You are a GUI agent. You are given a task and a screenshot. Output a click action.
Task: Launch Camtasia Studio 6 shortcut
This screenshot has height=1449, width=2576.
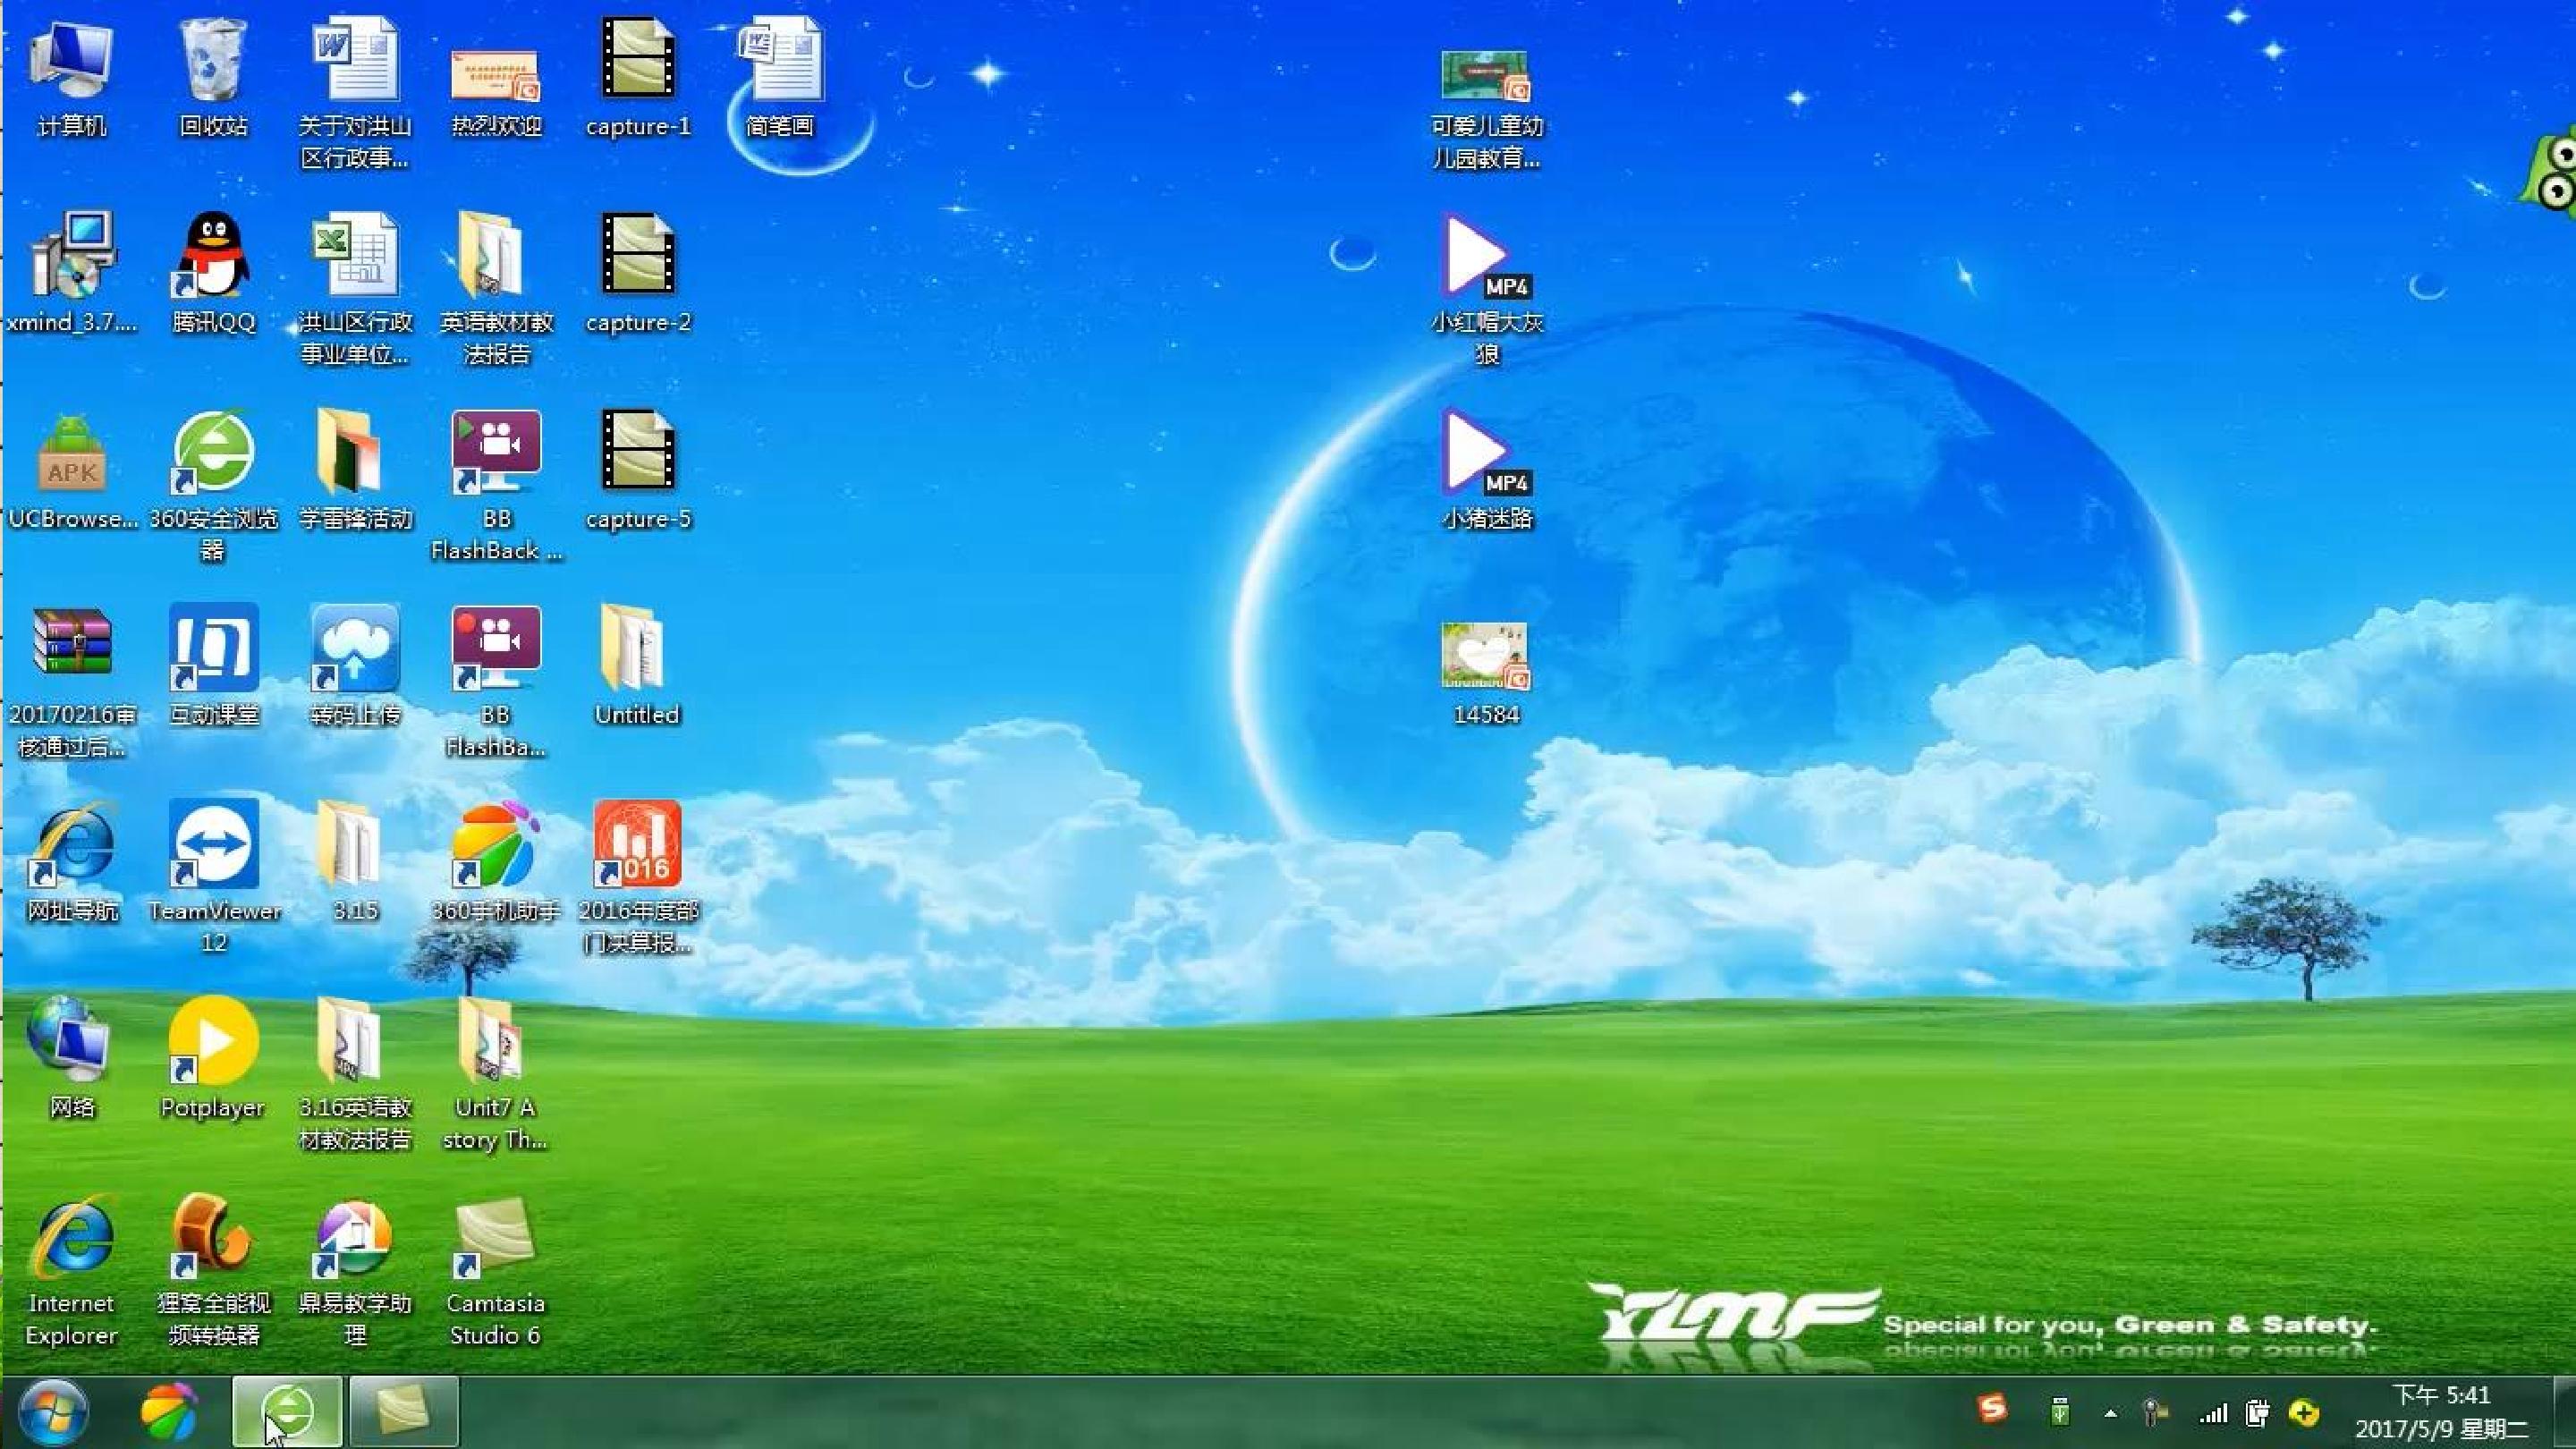point(496,1270)
